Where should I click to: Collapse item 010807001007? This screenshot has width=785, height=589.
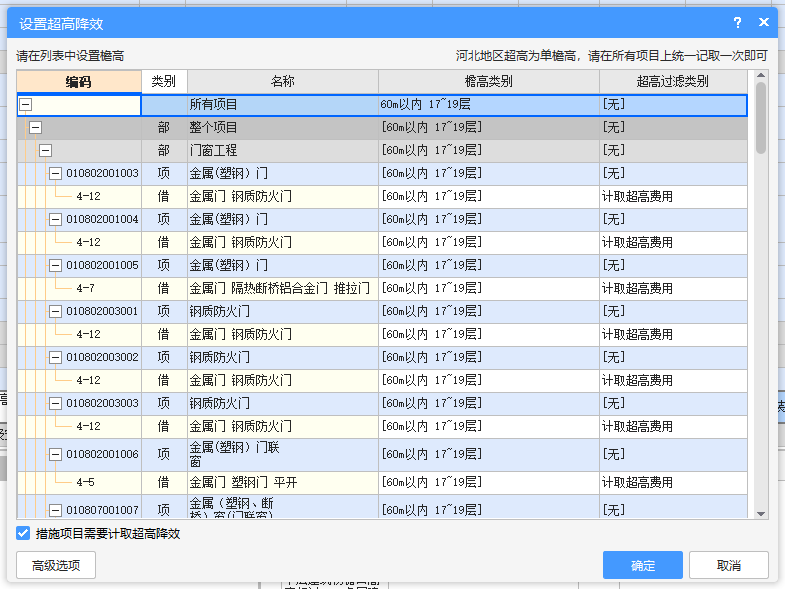(x=55, y=510)
